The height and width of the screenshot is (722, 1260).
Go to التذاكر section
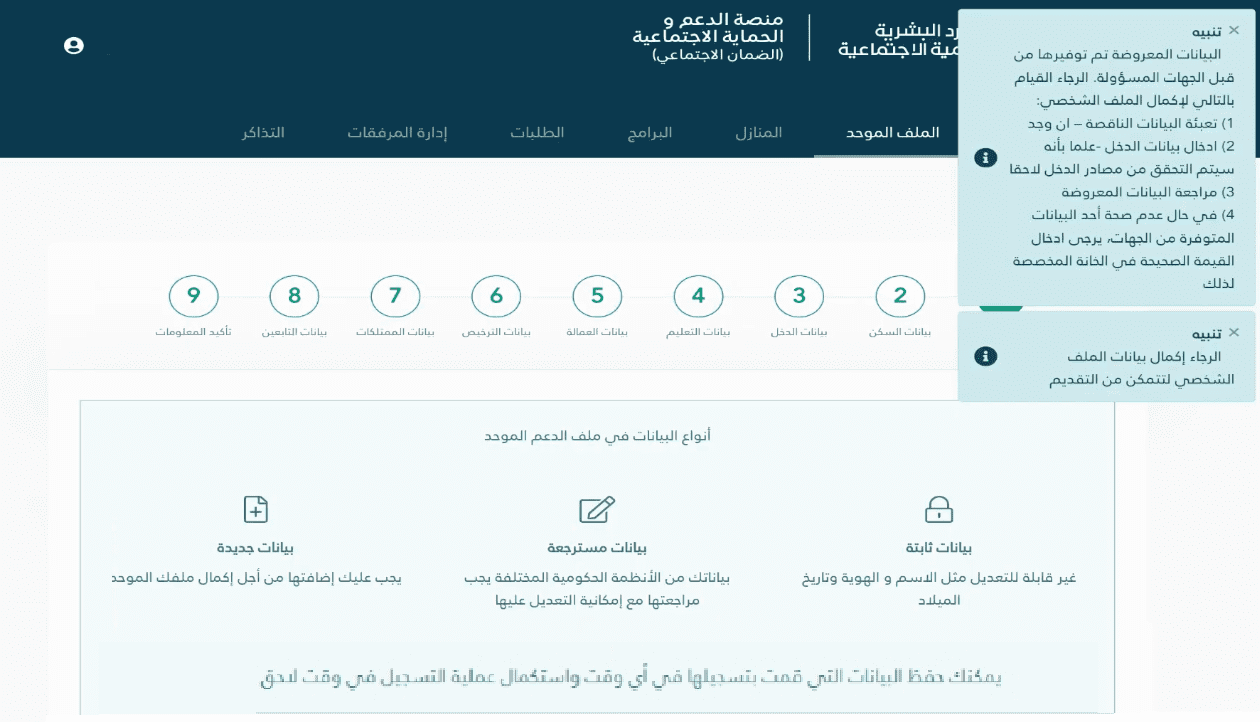(x=265, y=131)
